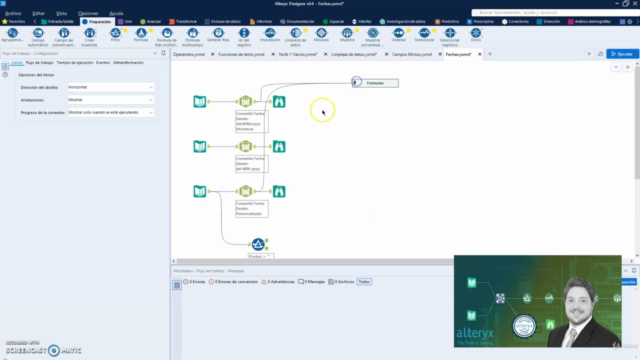Open the Ayuda menu
The height and width of the screenshot is (360, 640).
coord(116,13)
